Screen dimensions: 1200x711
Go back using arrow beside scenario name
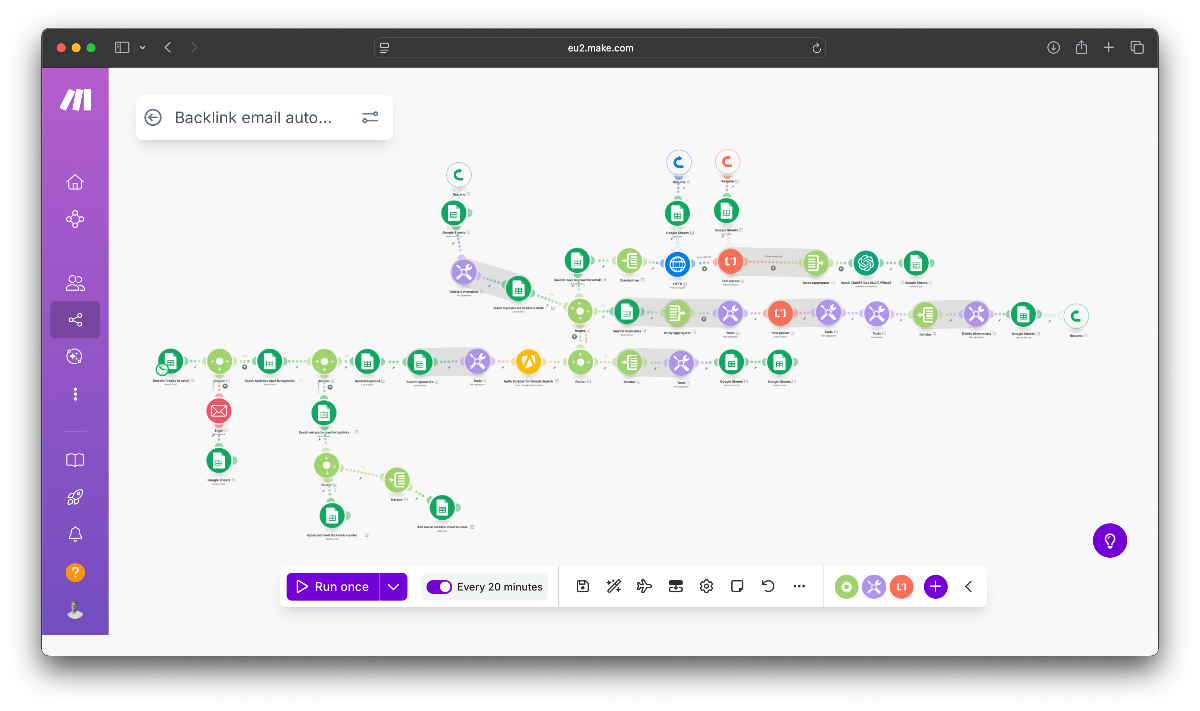[153, 117]
